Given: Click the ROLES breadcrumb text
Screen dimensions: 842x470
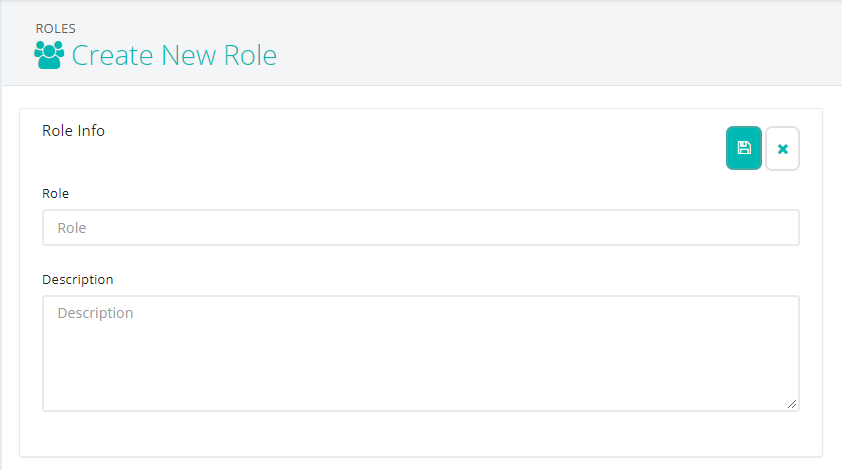Looking at the screenshot, I should pyautogui.click(x=55, y=28).
